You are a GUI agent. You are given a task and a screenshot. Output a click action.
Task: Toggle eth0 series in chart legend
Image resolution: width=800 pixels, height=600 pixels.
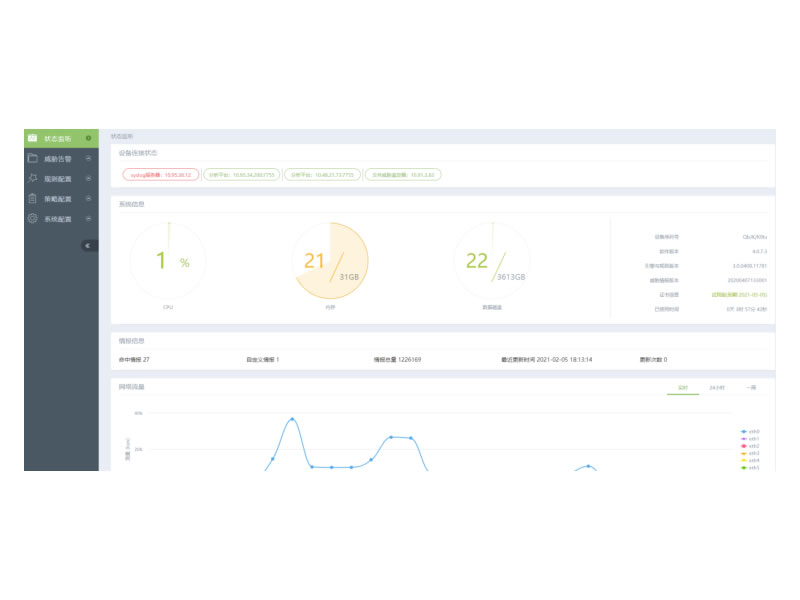749,431
